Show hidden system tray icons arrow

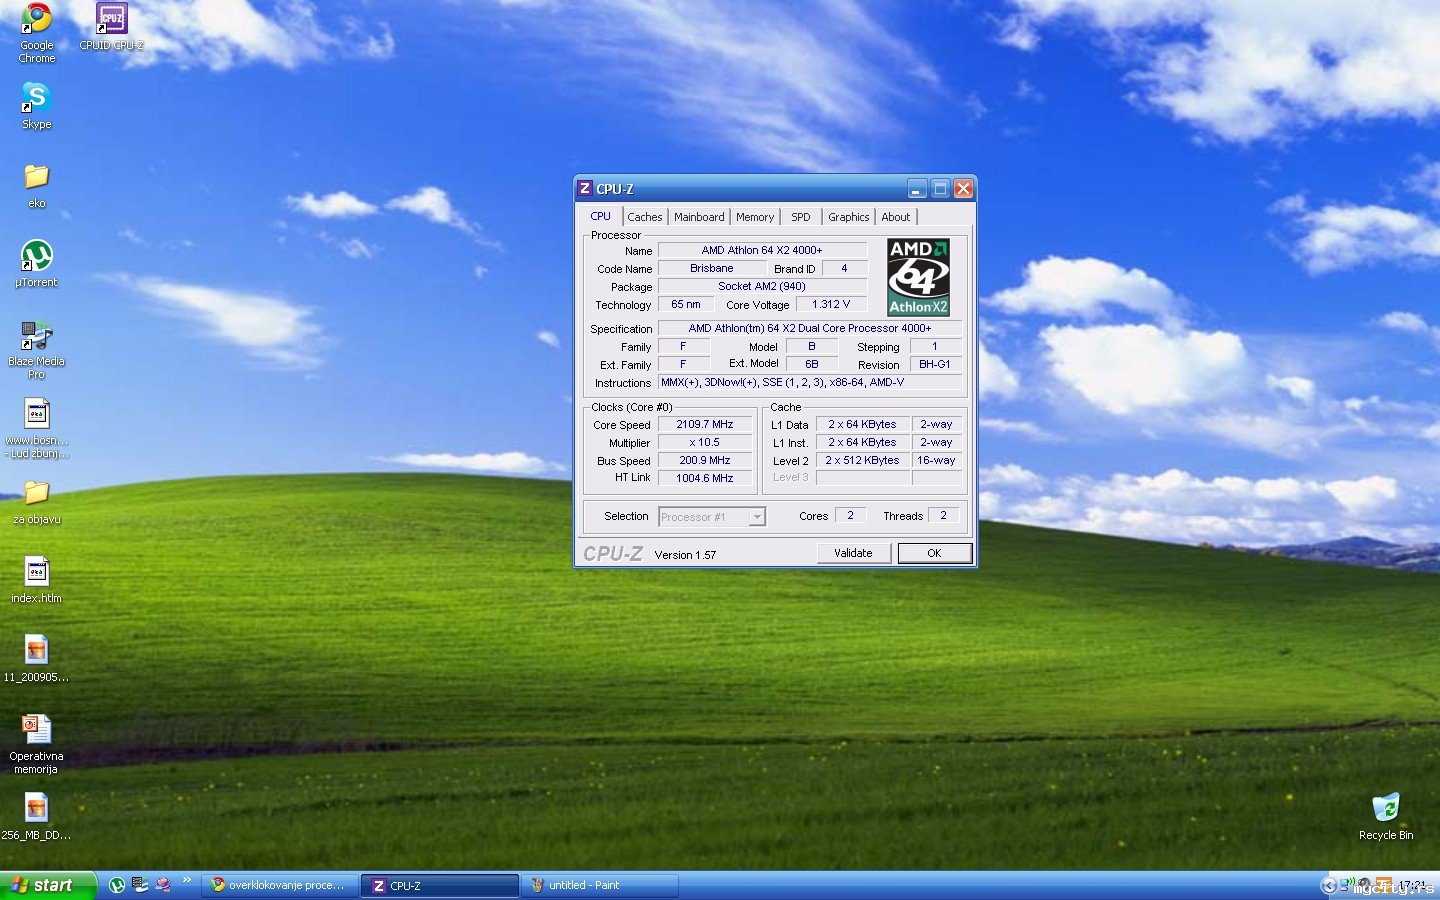(1328, 885)
